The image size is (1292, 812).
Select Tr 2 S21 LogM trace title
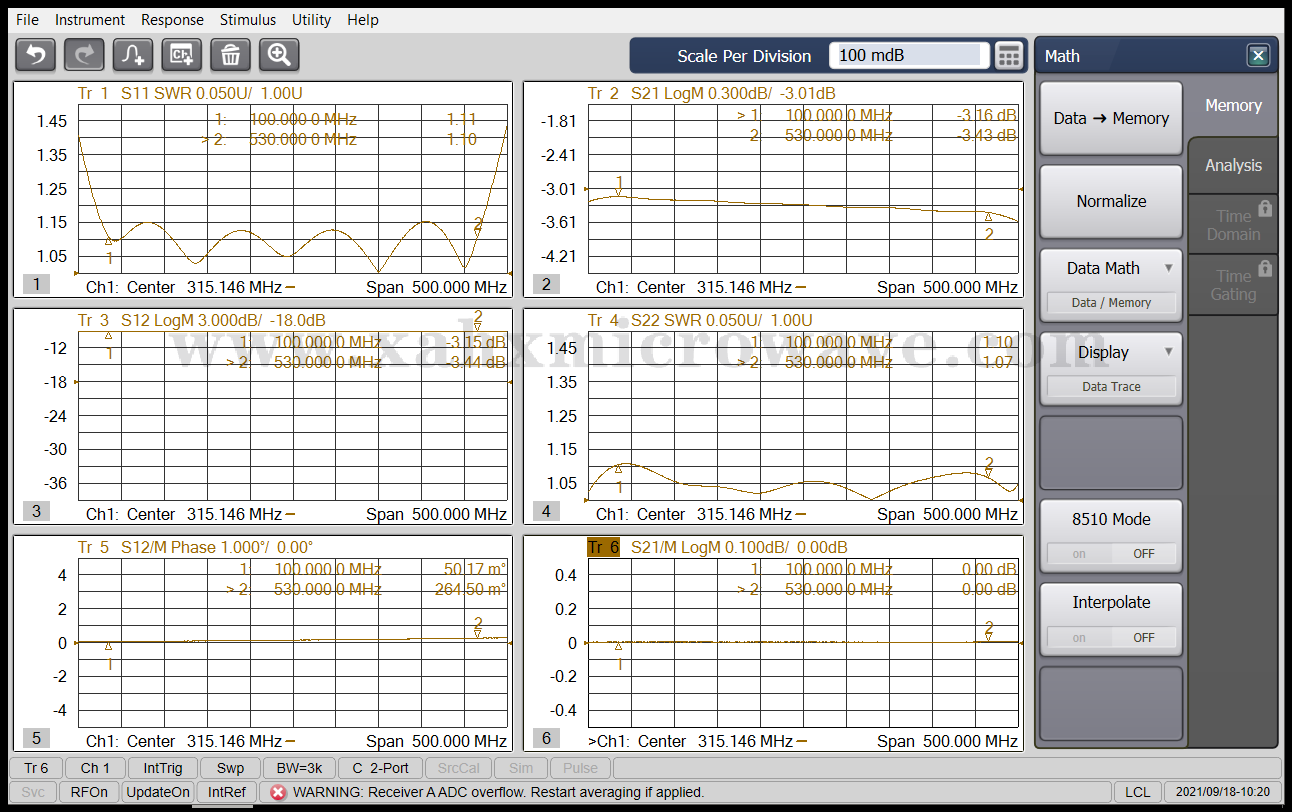pyautogui.click(x=711, y=93)
